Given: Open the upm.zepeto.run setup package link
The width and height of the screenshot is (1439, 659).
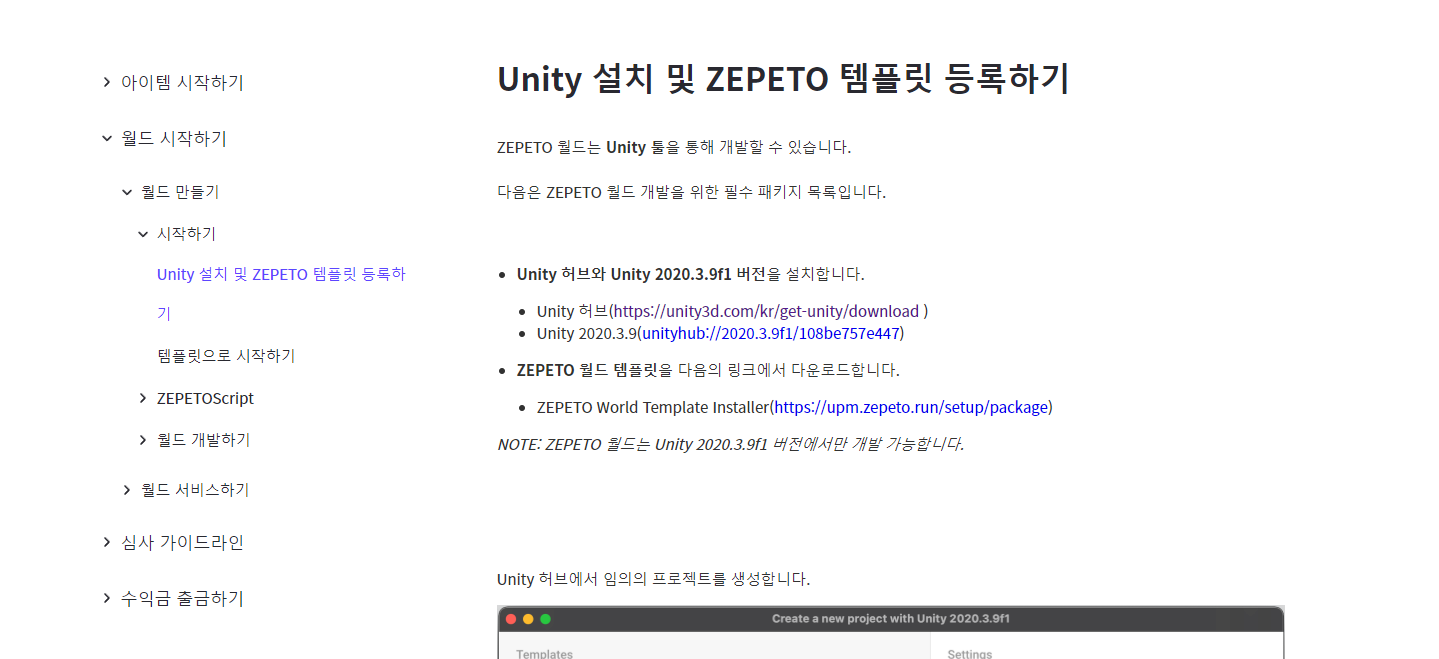Looking at the screenshot, I should click(911, 407).
